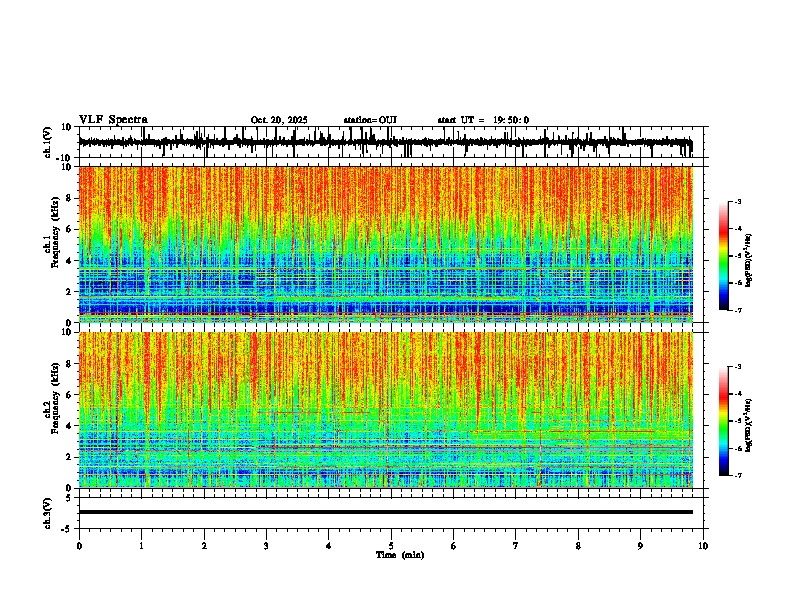Click the "4" kHz tick of ch.1 spectrogram
The height and width of the screenshot is (612, 792).
(x=70, y=261)
